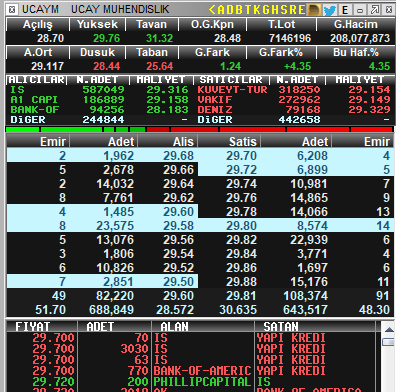Click trade row with PHILLIPCAPITAL buyer

pos(191,382)
